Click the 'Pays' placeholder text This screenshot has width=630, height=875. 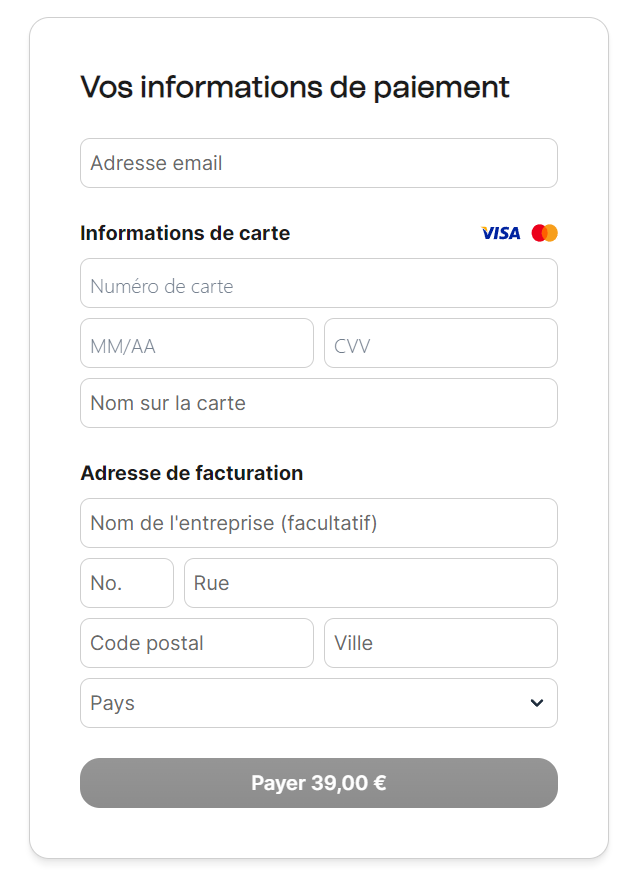pyautogui.click(x=112, y=703)
